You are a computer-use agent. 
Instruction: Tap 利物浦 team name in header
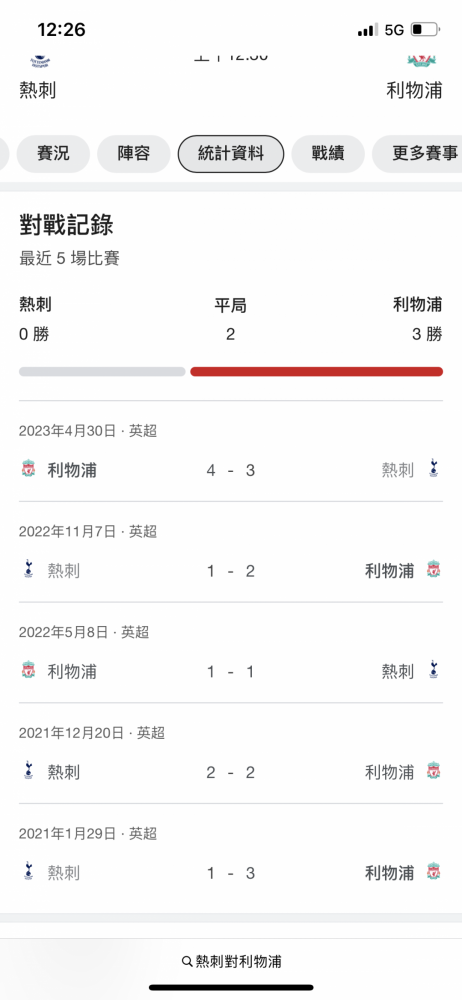(414, 90)
